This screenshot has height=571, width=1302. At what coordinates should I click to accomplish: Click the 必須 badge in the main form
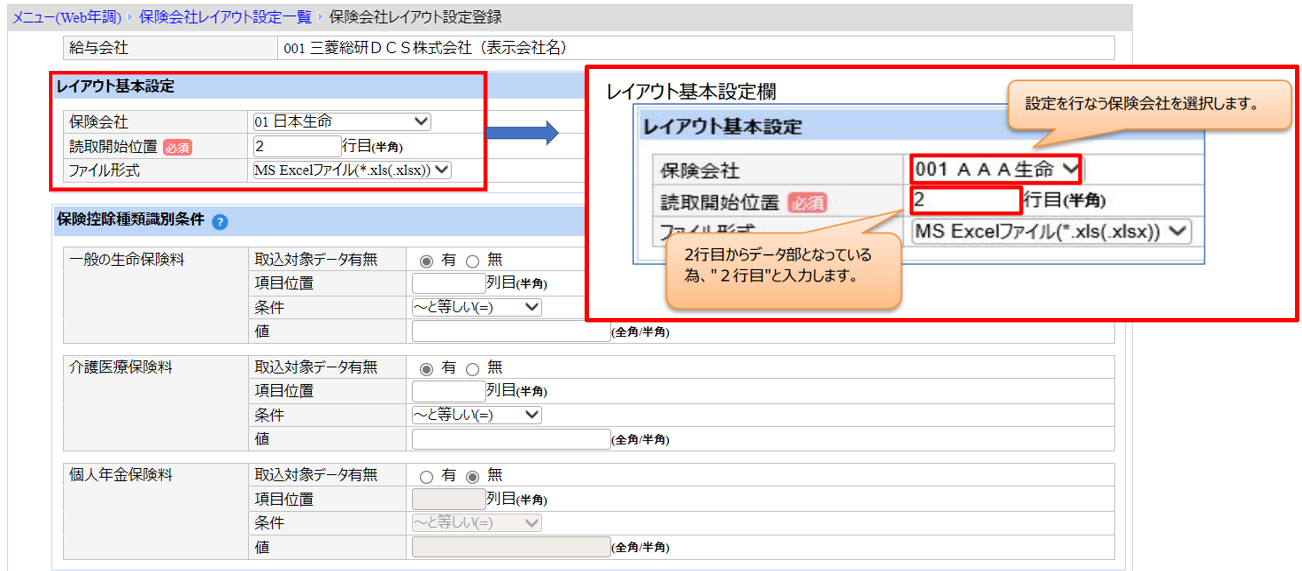pos(176,147)
